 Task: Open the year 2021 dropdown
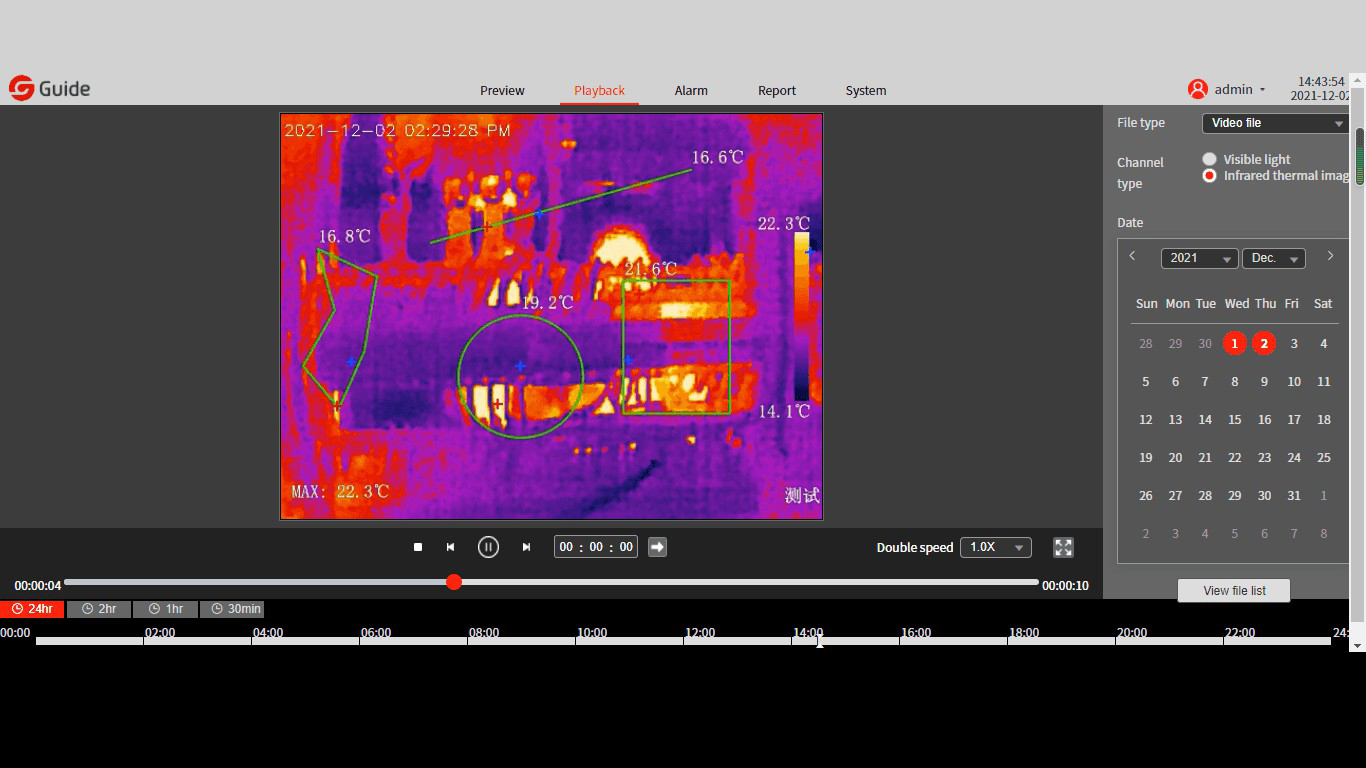click(1199, 258)
